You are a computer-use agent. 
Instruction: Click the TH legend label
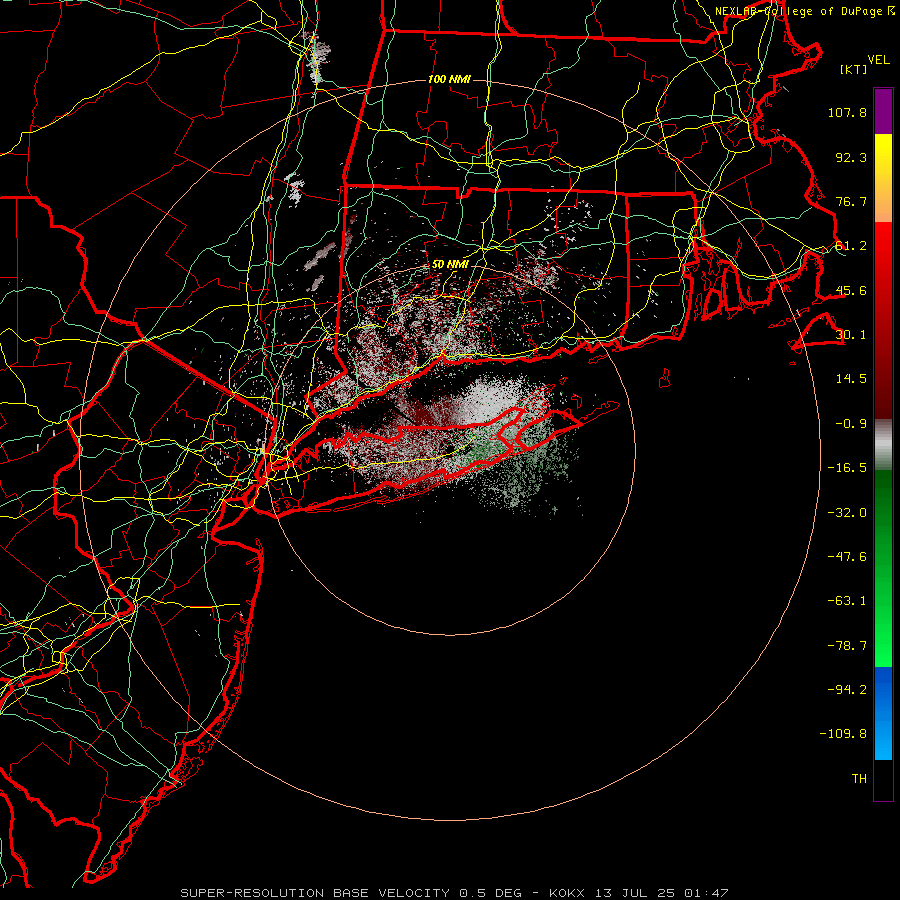pos(859,779)
